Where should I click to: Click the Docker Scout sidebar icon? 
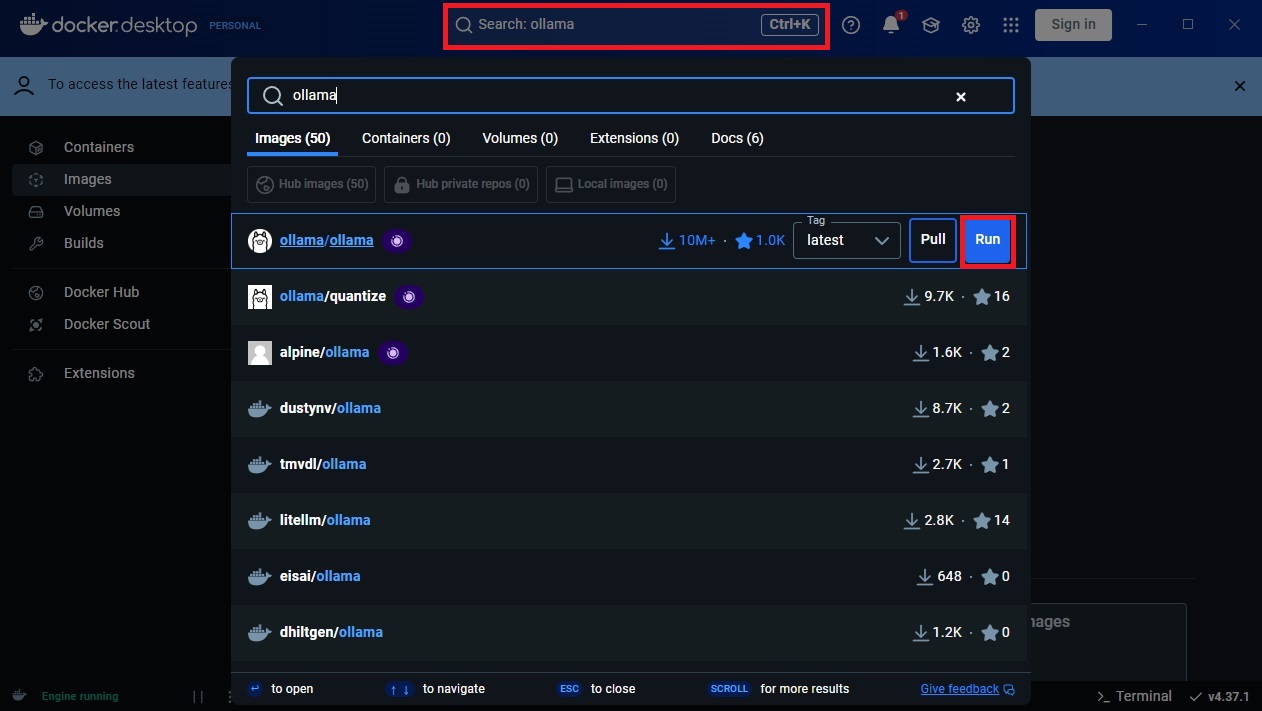point(36,325)
